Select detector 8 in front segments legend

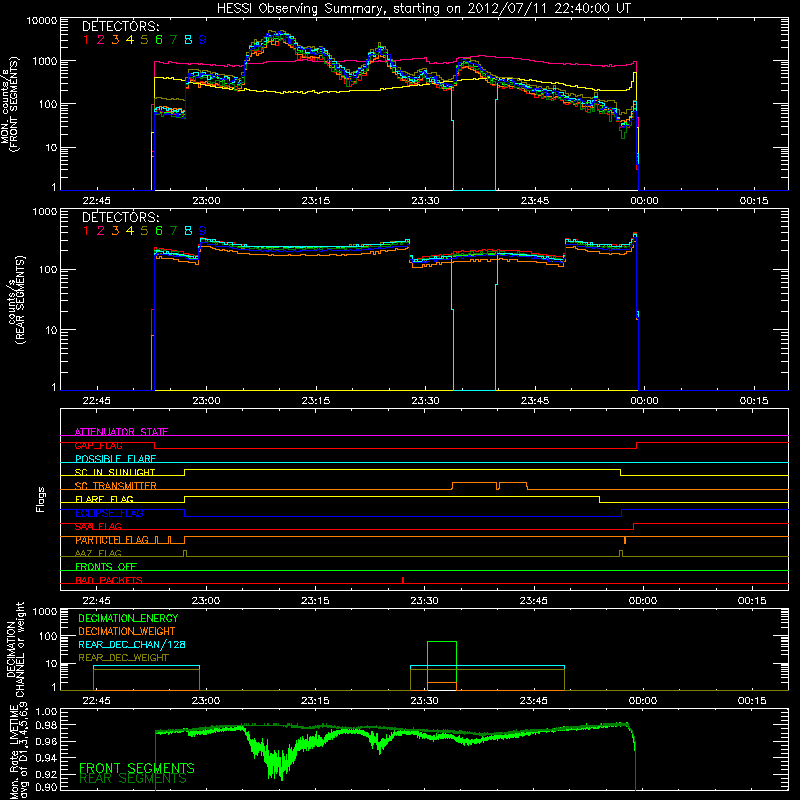tap(188, 40)
